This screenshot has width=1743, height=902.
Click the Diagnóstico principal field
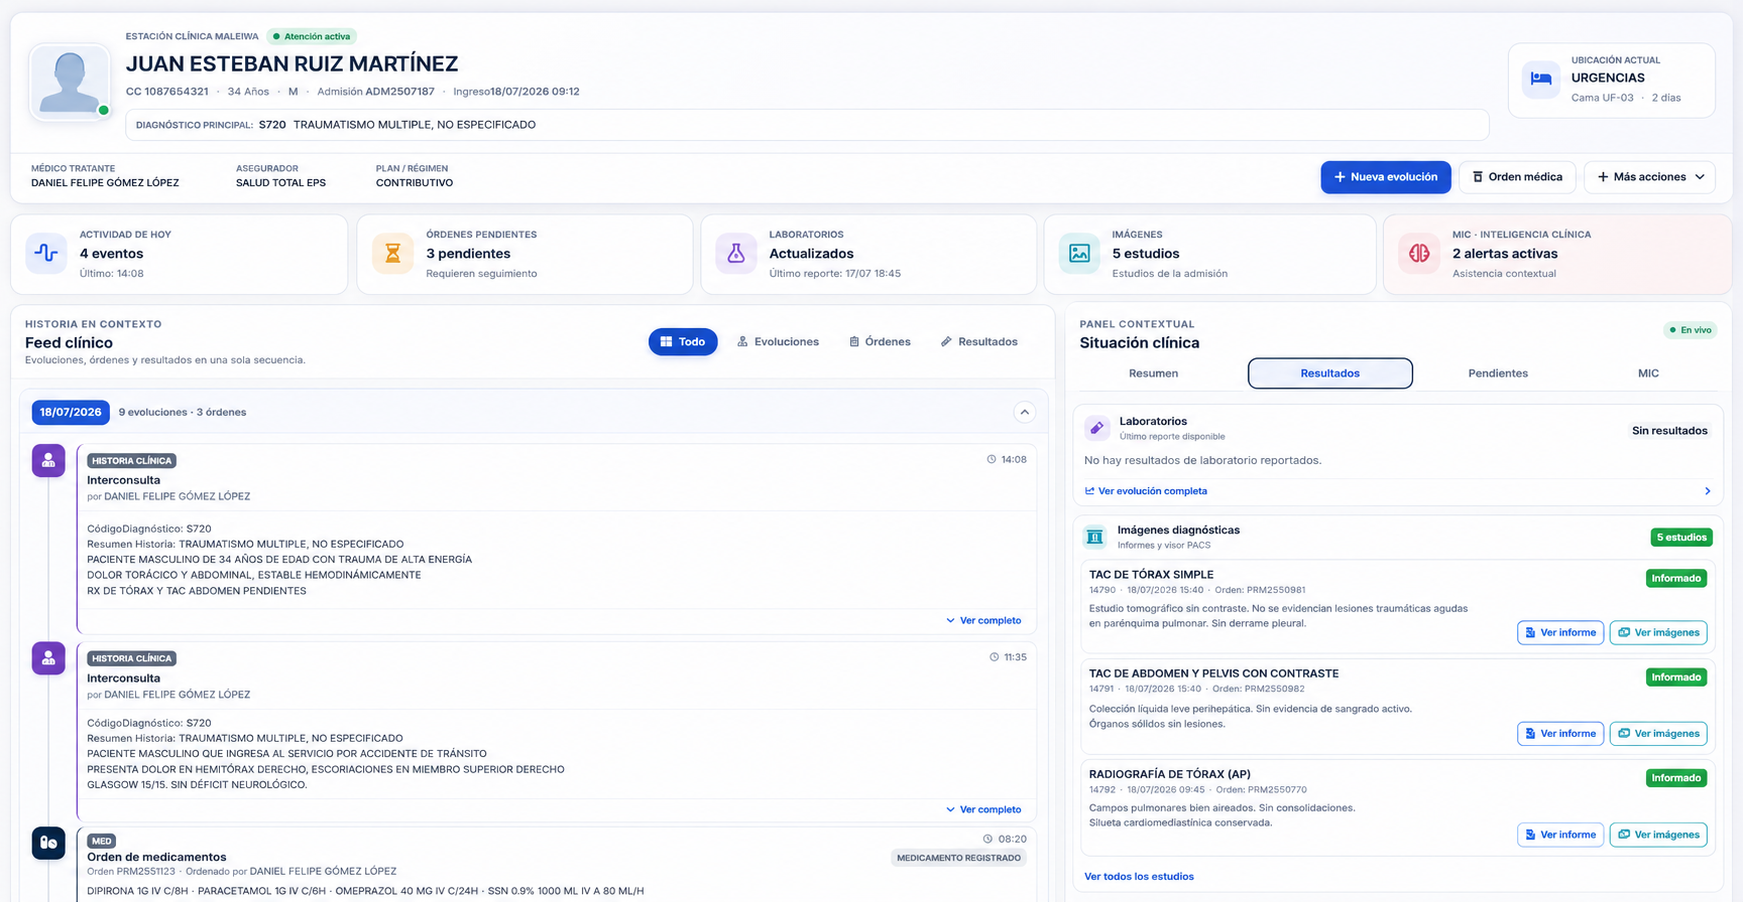807,125
